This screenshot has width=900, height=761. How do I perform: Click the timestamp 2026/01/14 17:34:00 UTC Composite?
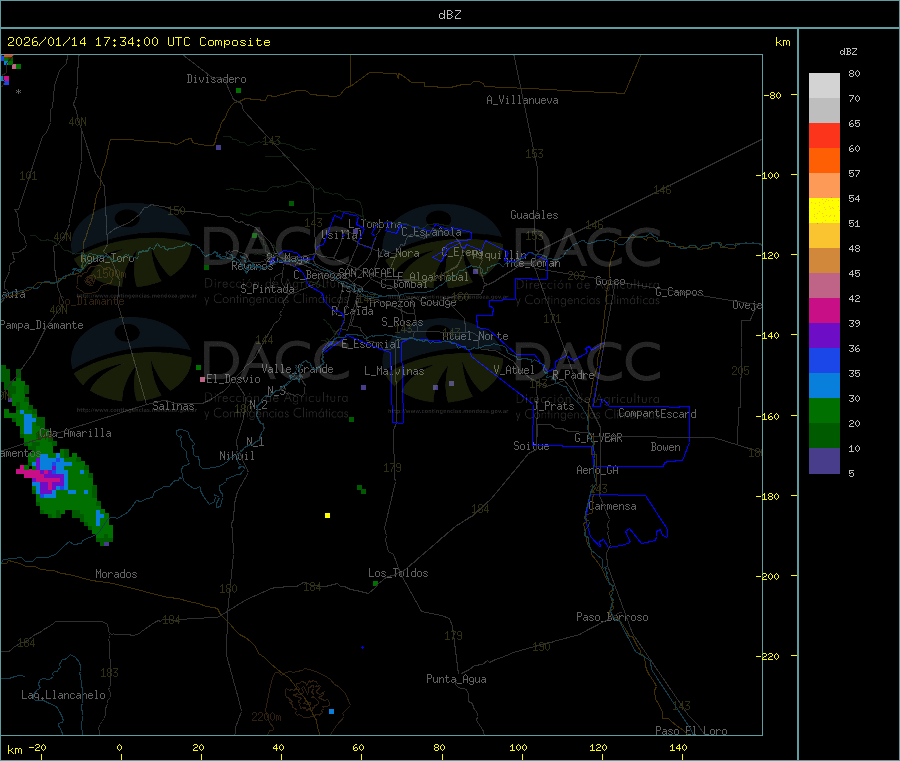138,42
